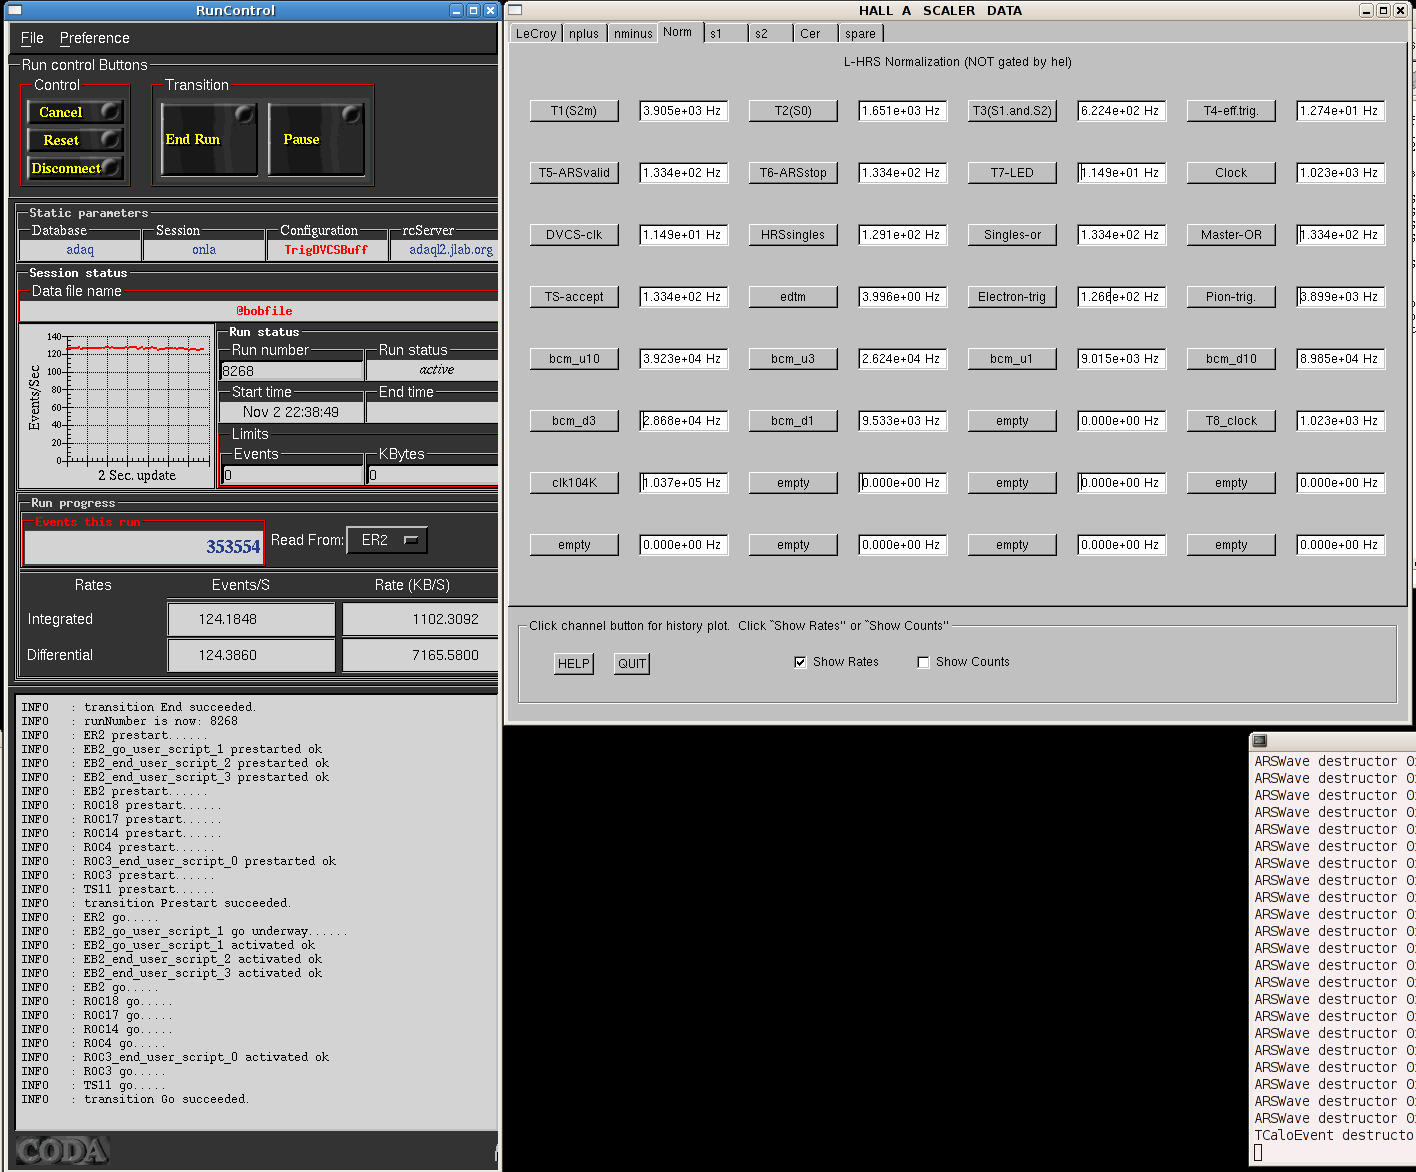The image size is (1416, 1172).
Task: Click the QUIT button in scaler window
Action: click(632, 663)
